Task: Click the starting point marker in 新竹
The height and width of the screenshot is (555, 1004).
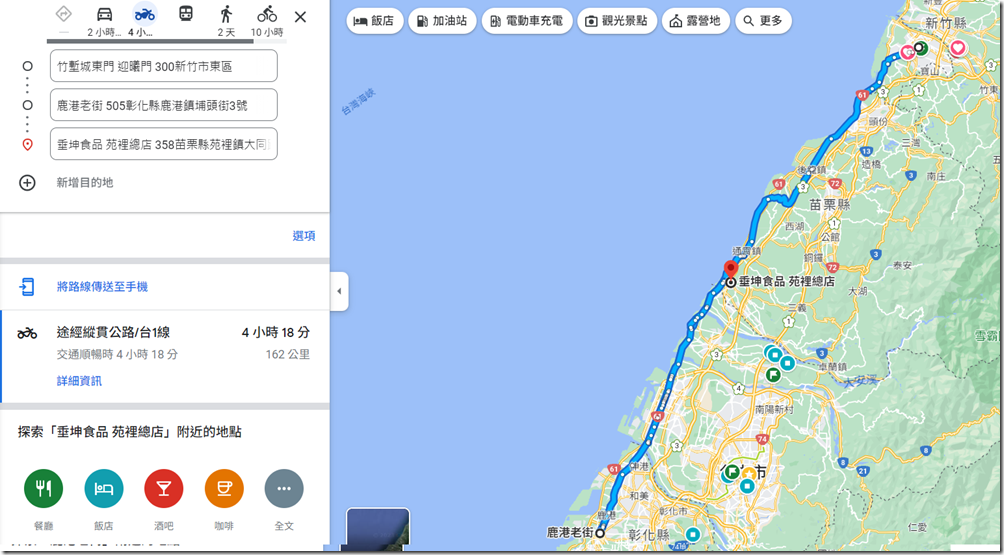Action: point(919,47)
